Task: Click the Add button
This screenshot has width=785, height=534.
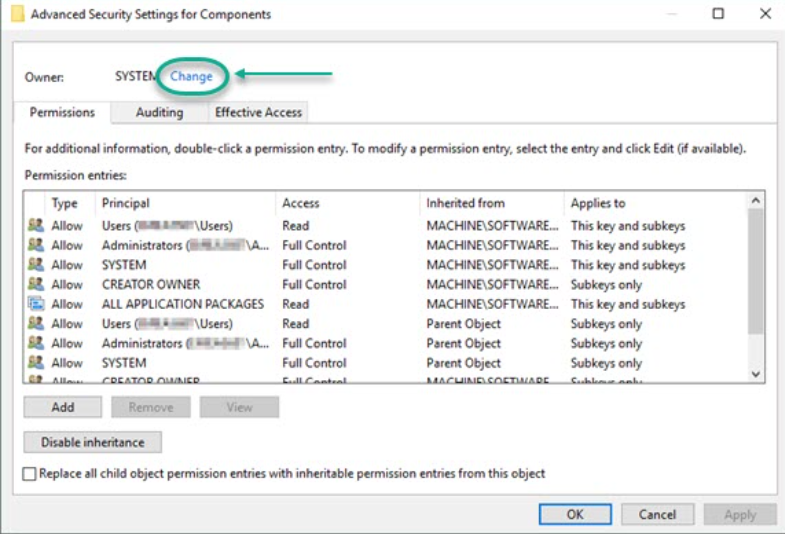Action: 62,407
